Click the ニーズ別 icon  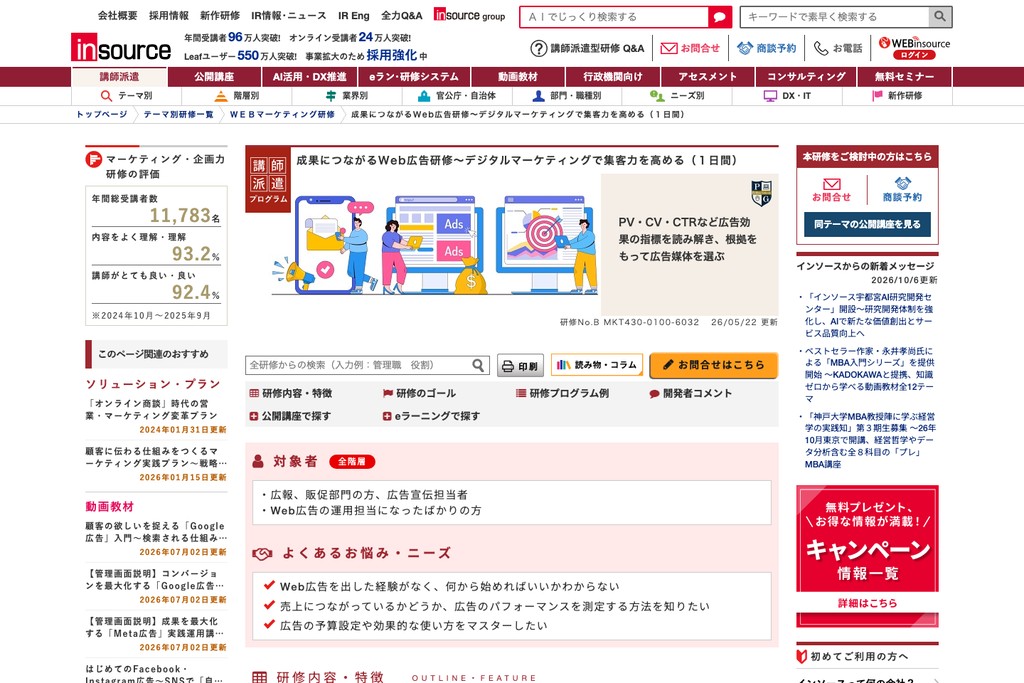point(657,96)
